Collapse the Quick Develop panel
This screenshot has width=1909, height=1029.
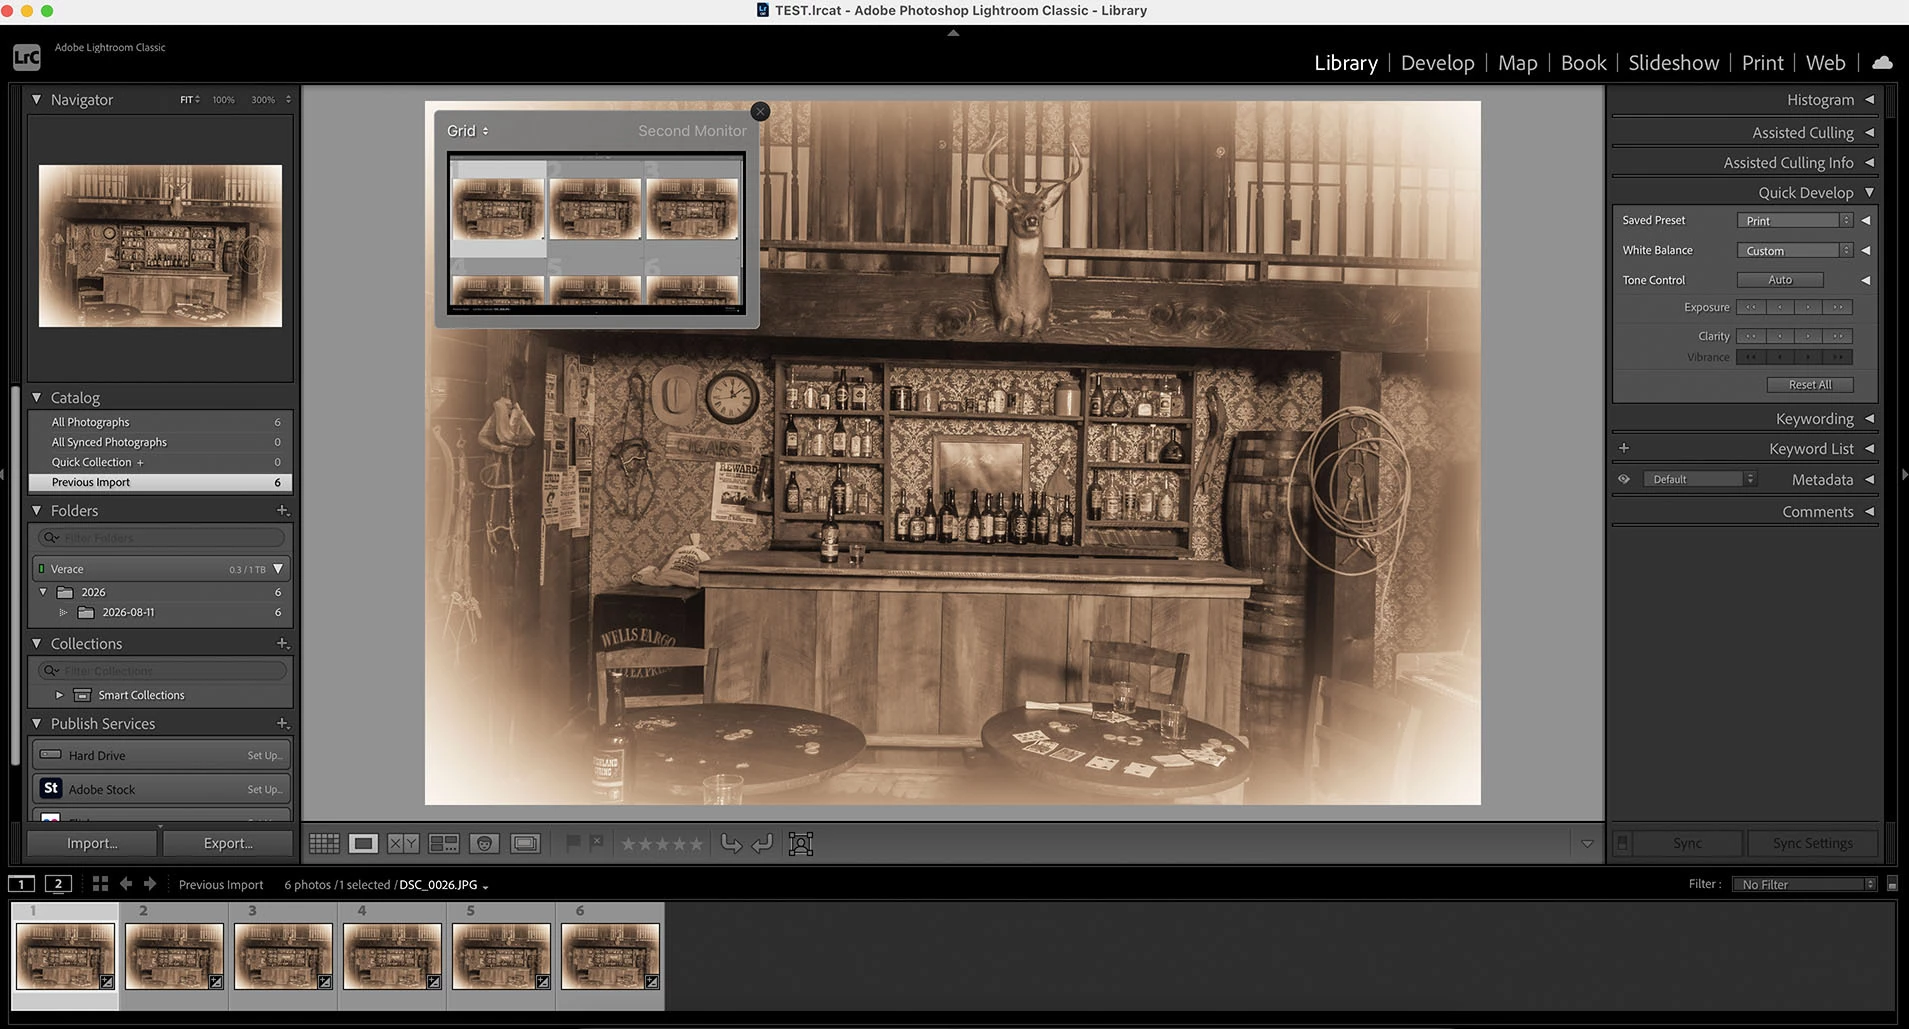1869,192
